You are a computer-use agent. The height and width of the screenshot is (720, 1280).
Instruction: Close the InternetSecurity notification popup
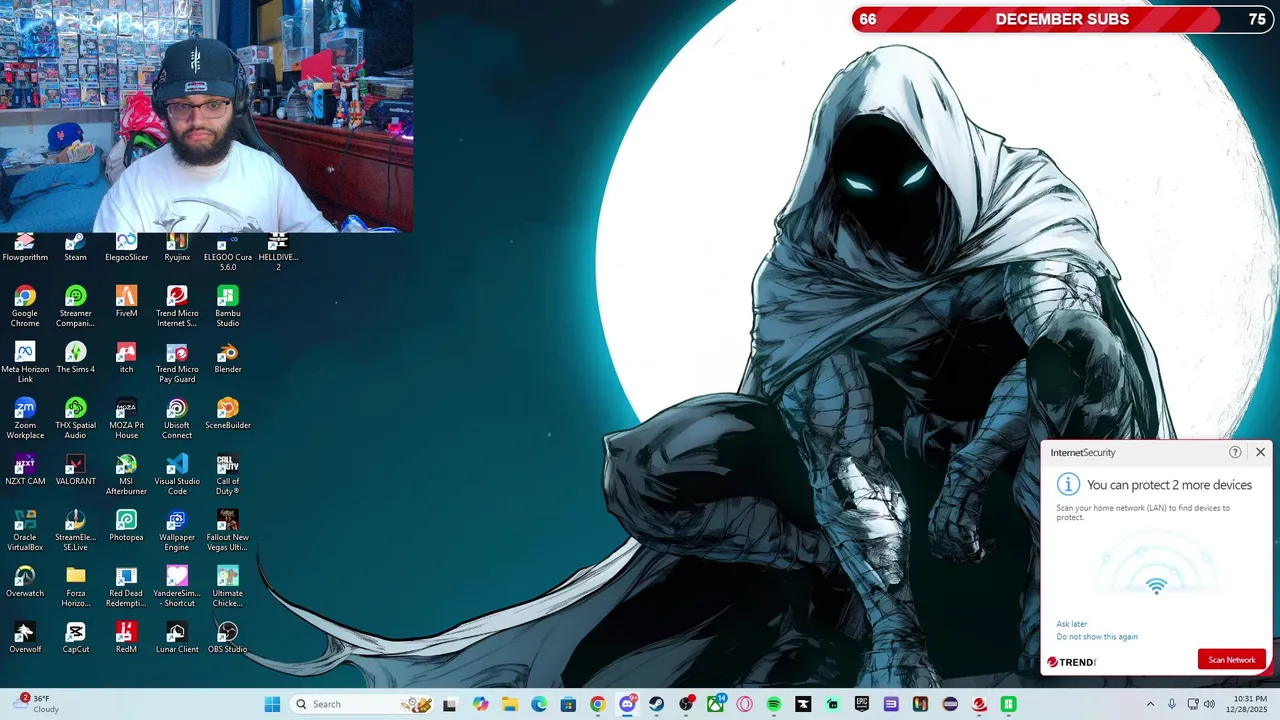(1260, 452)
